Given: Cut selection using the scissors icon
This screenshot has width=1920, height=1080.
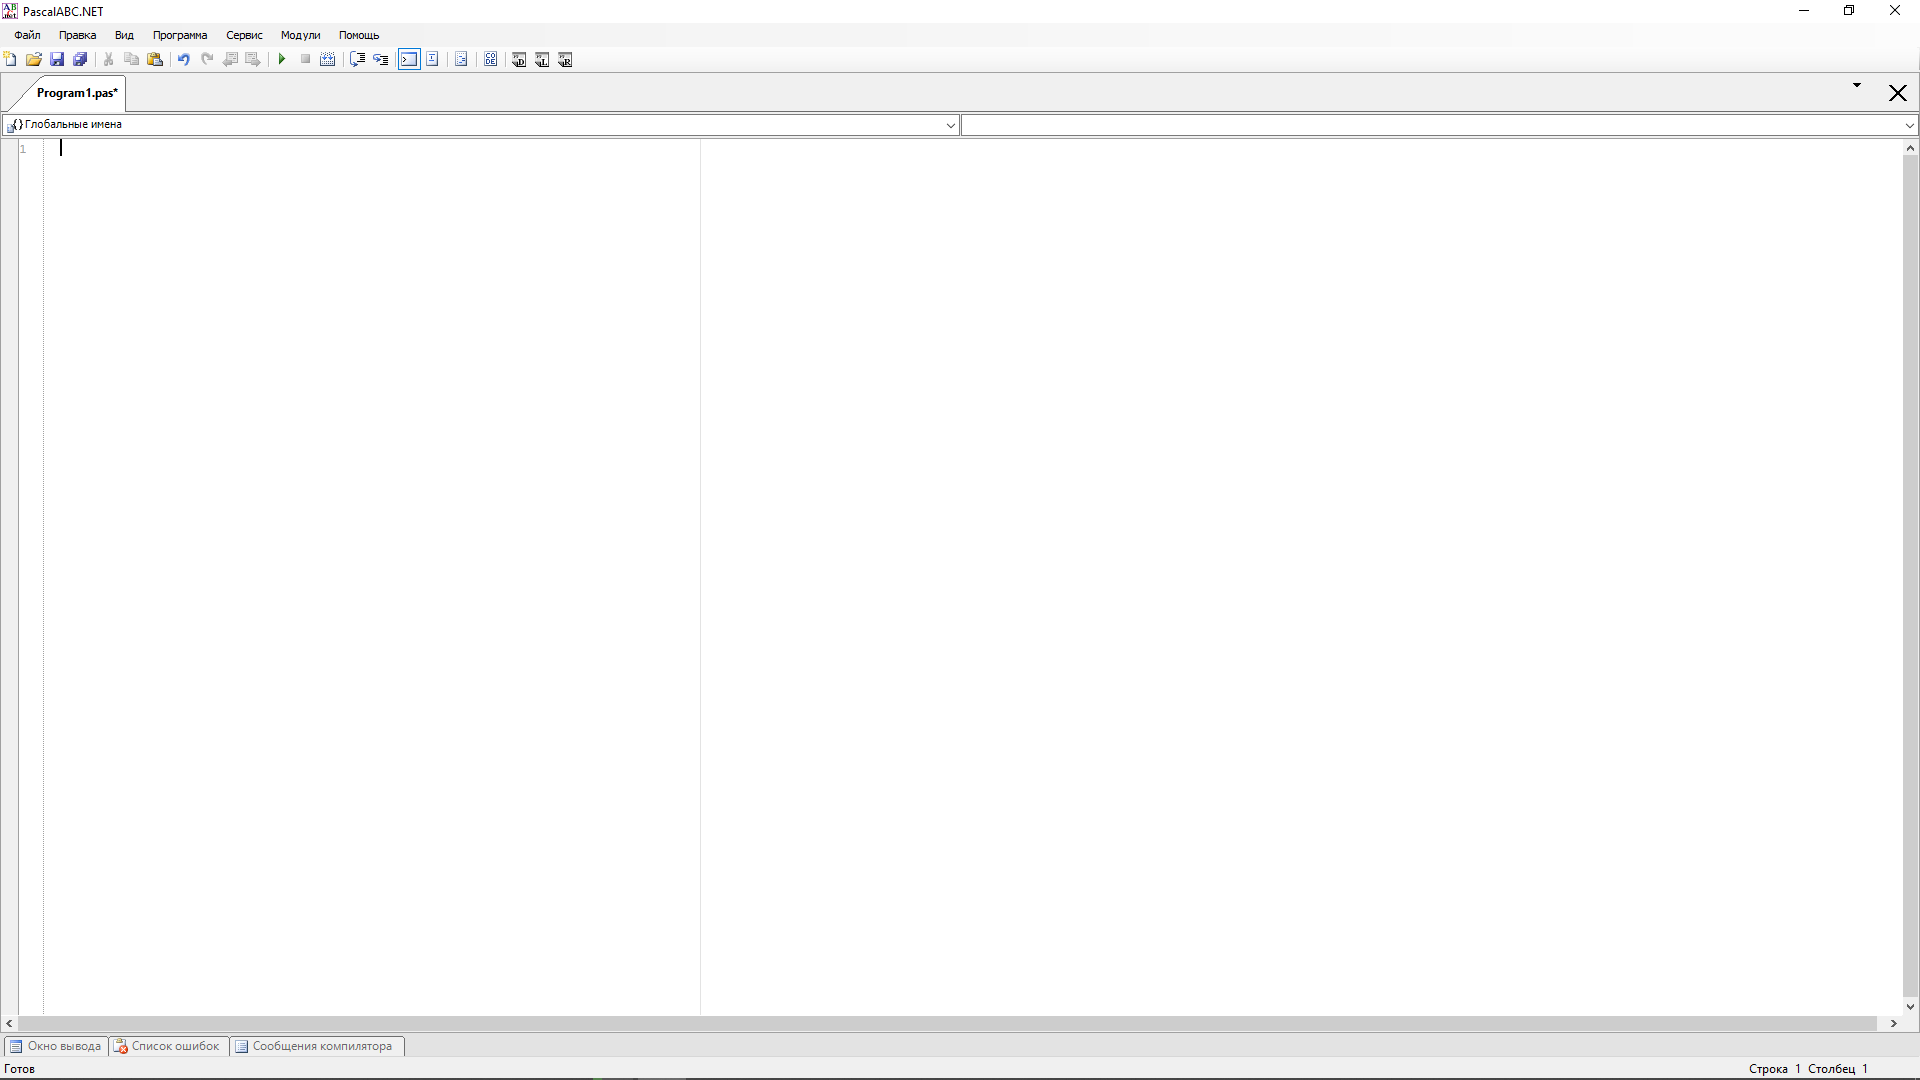Looking at the screenshot, I should tap(108, 60).
